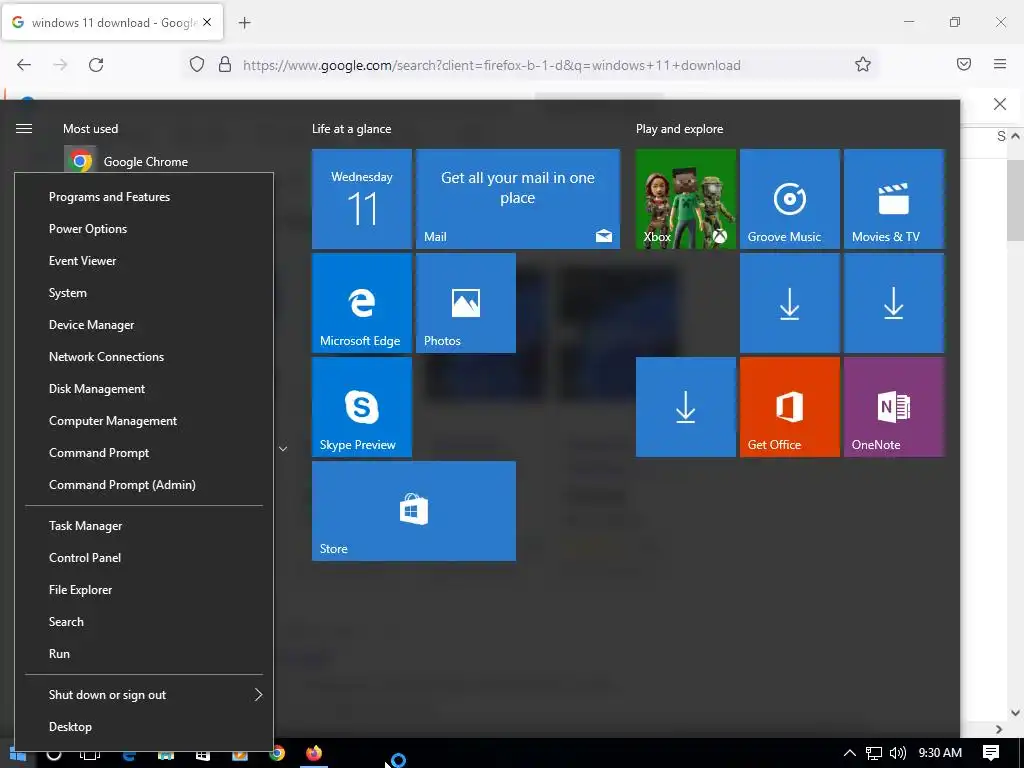Click Firefox icon on the taskbar
The height and width of the screenshot is (768, 1024).
[x=314, y=754]
